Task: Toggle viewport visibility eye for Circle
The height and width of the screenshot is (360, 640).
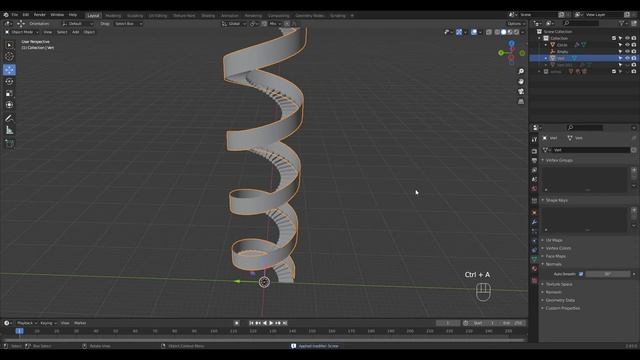Action: [627, 45]
